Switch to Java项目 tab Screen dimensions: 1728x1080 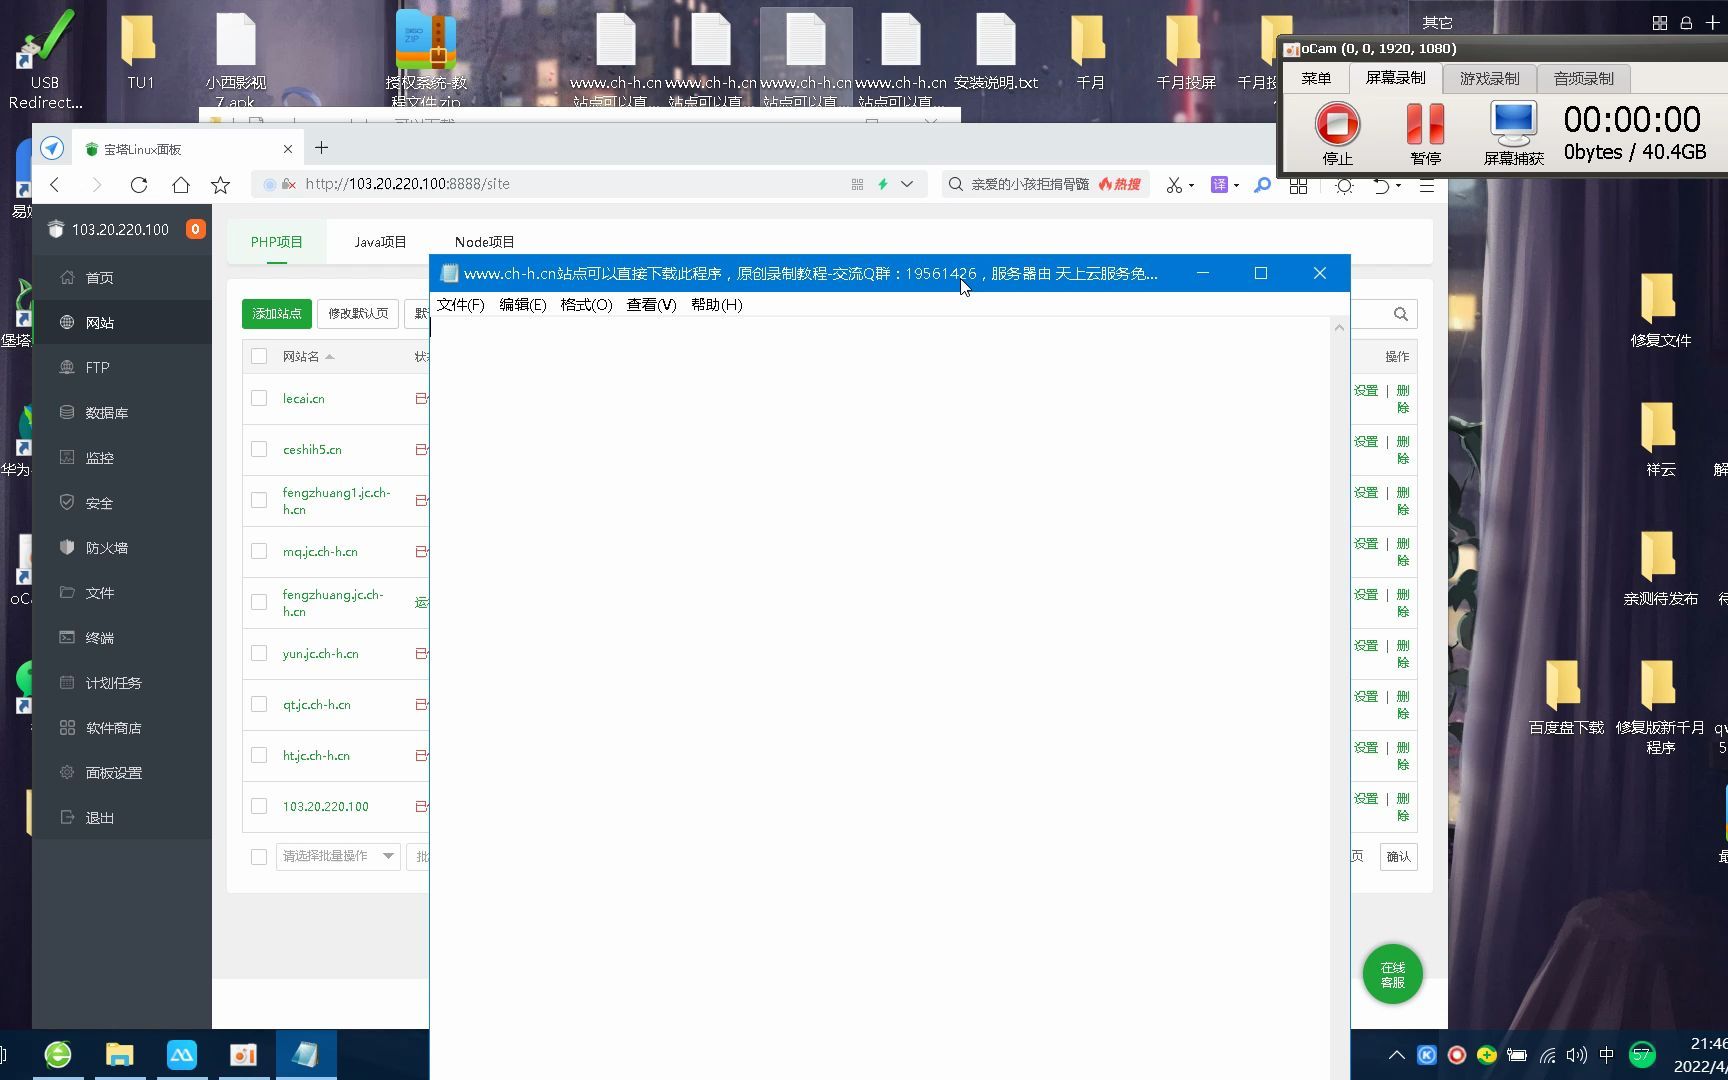click(380, 242)
